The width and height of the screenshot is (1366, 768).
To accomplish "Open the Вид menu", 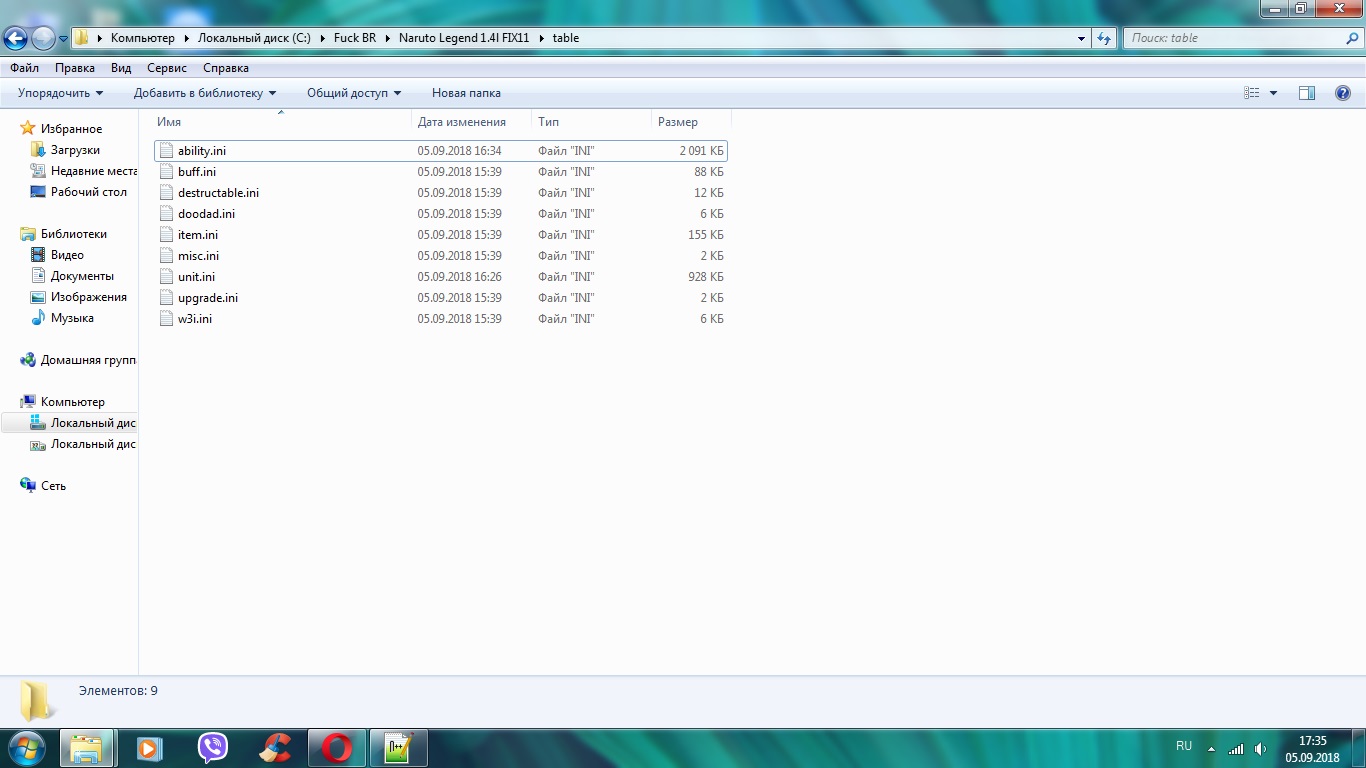I will [121, 68].
